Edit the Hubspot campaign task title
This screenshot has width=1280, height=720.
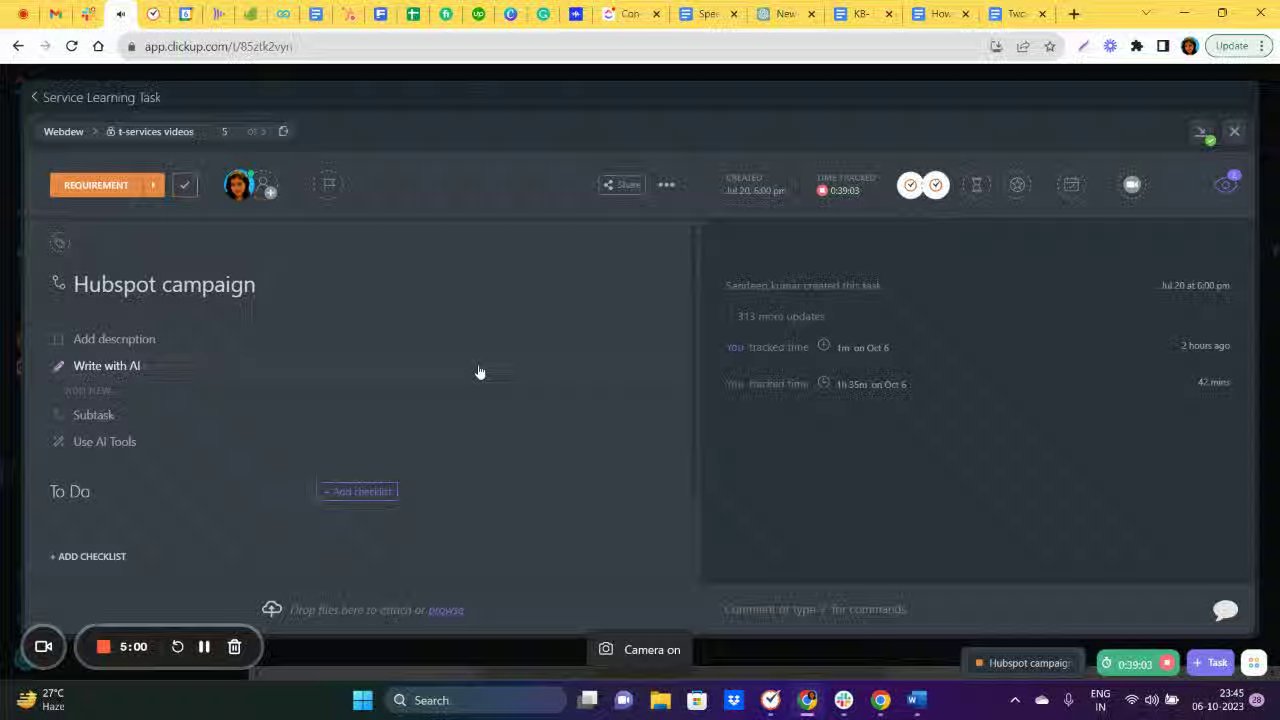(x=164, y=284)
